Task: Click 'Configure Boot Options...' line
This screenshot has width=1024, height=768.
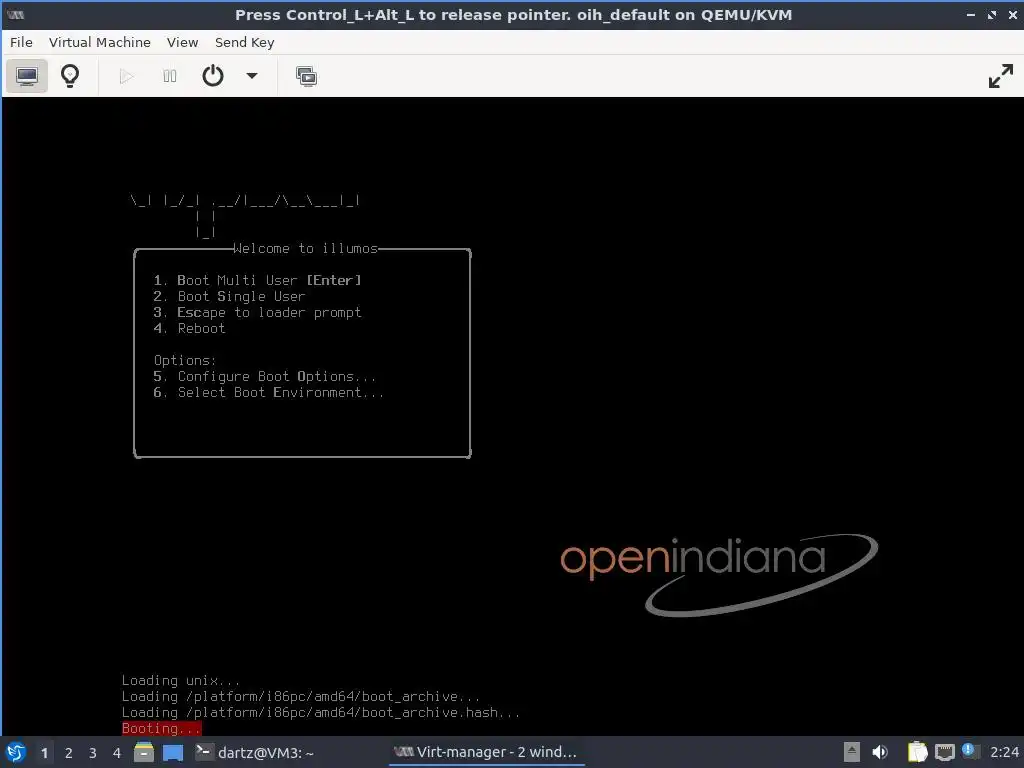Action: point(264,376)
